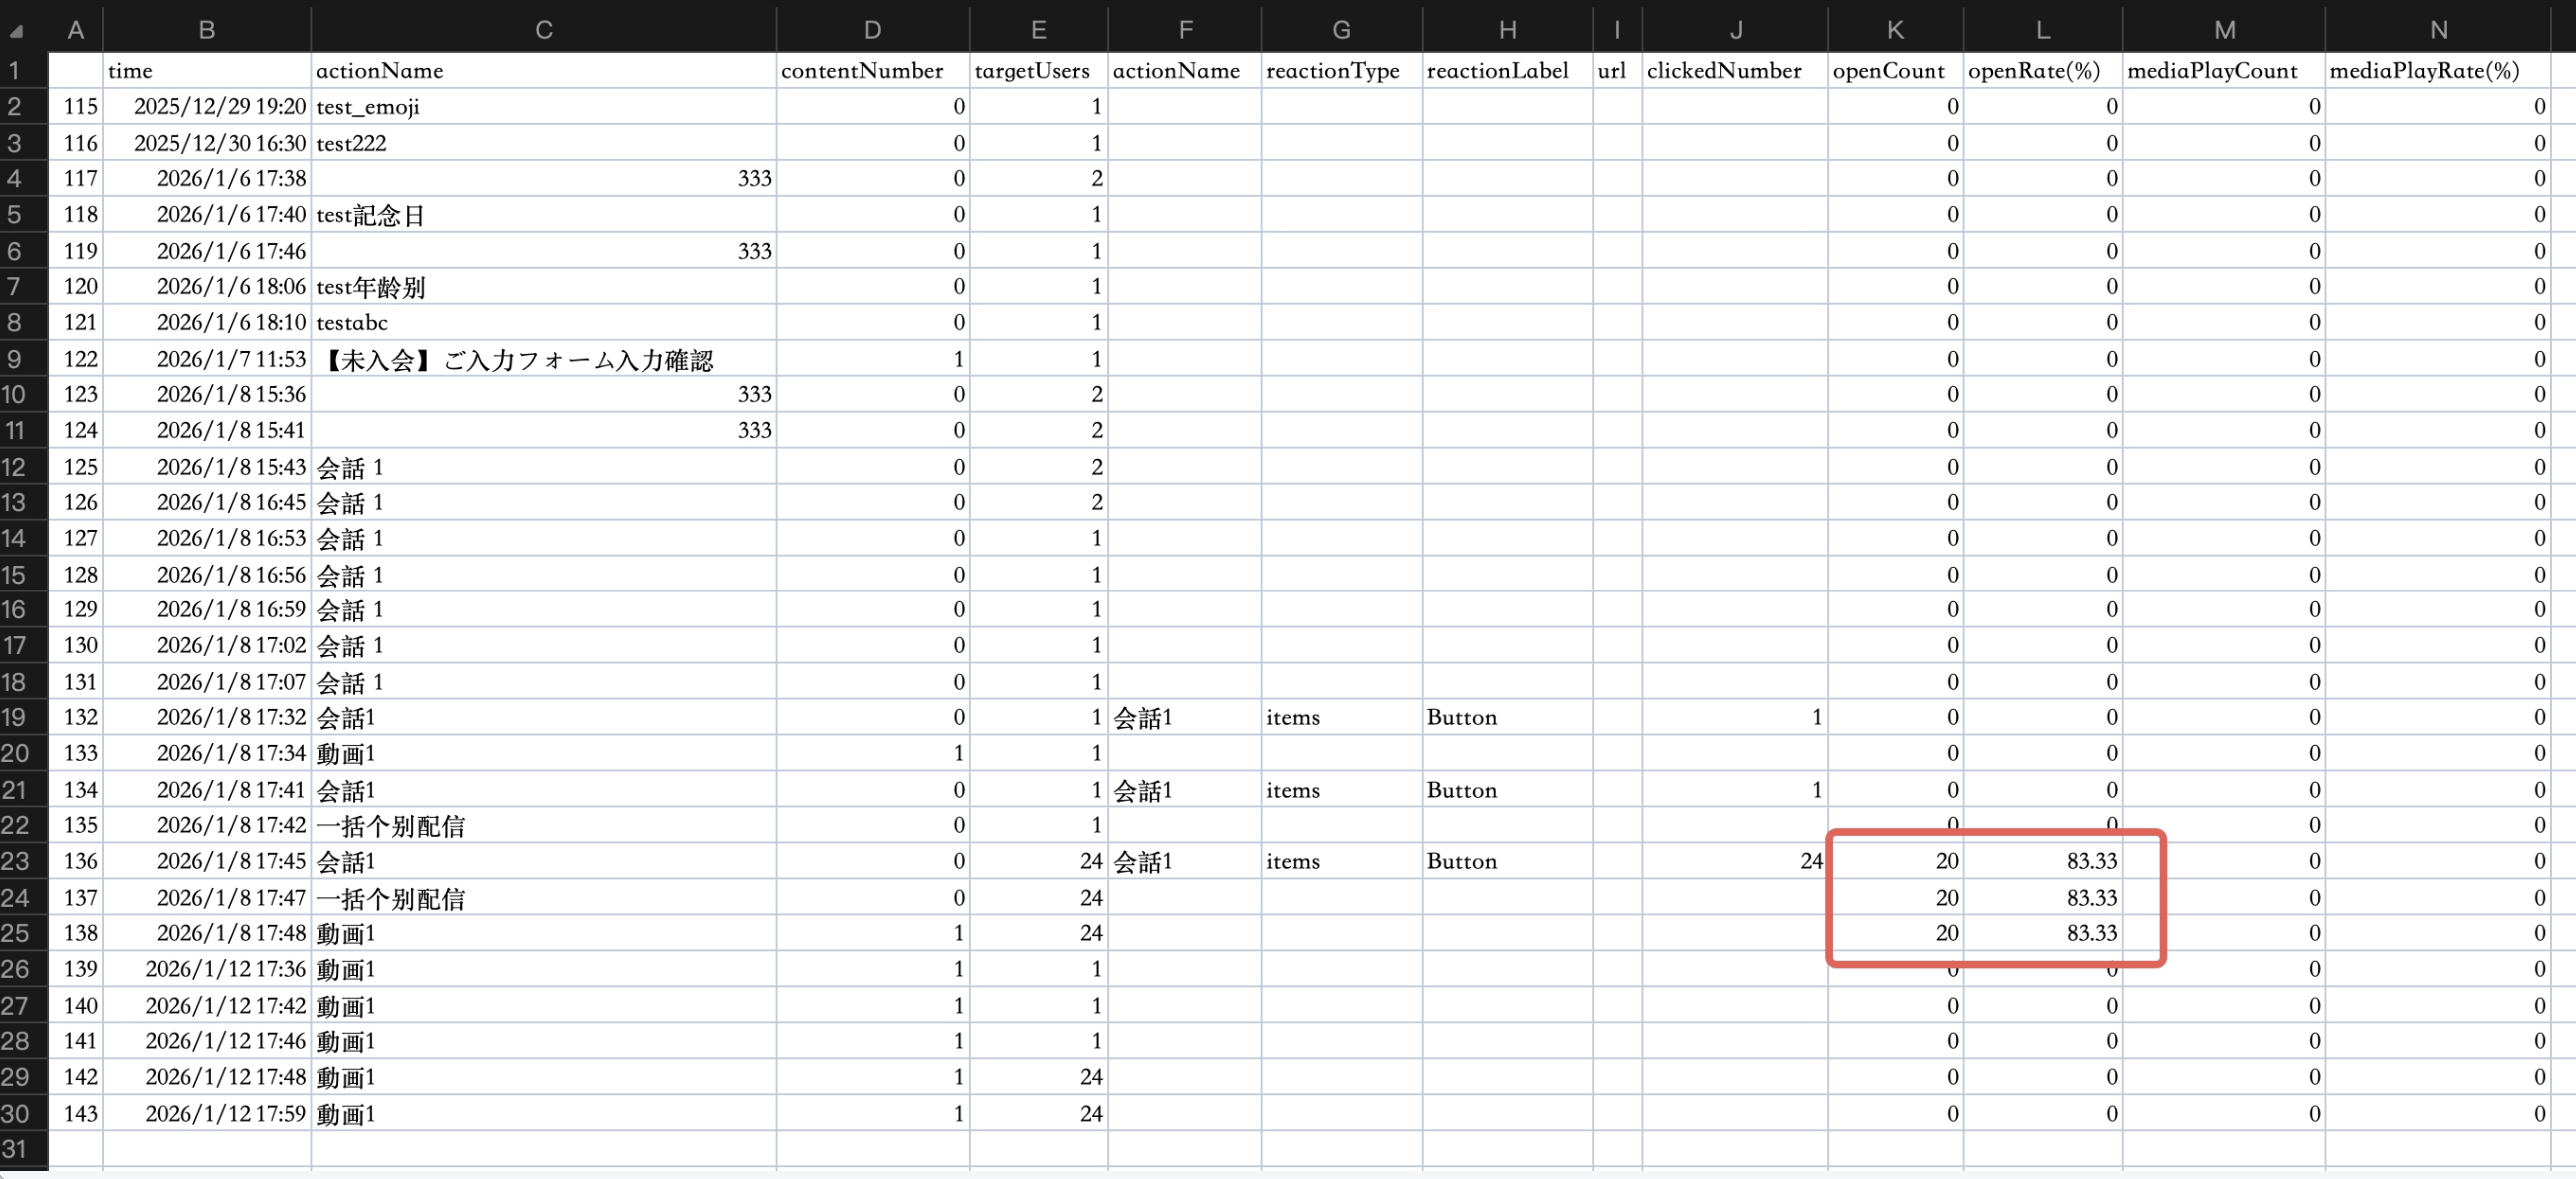
Task: Click time cell 2026/1/12 17:59
Action: click(x=225, y=1113)
